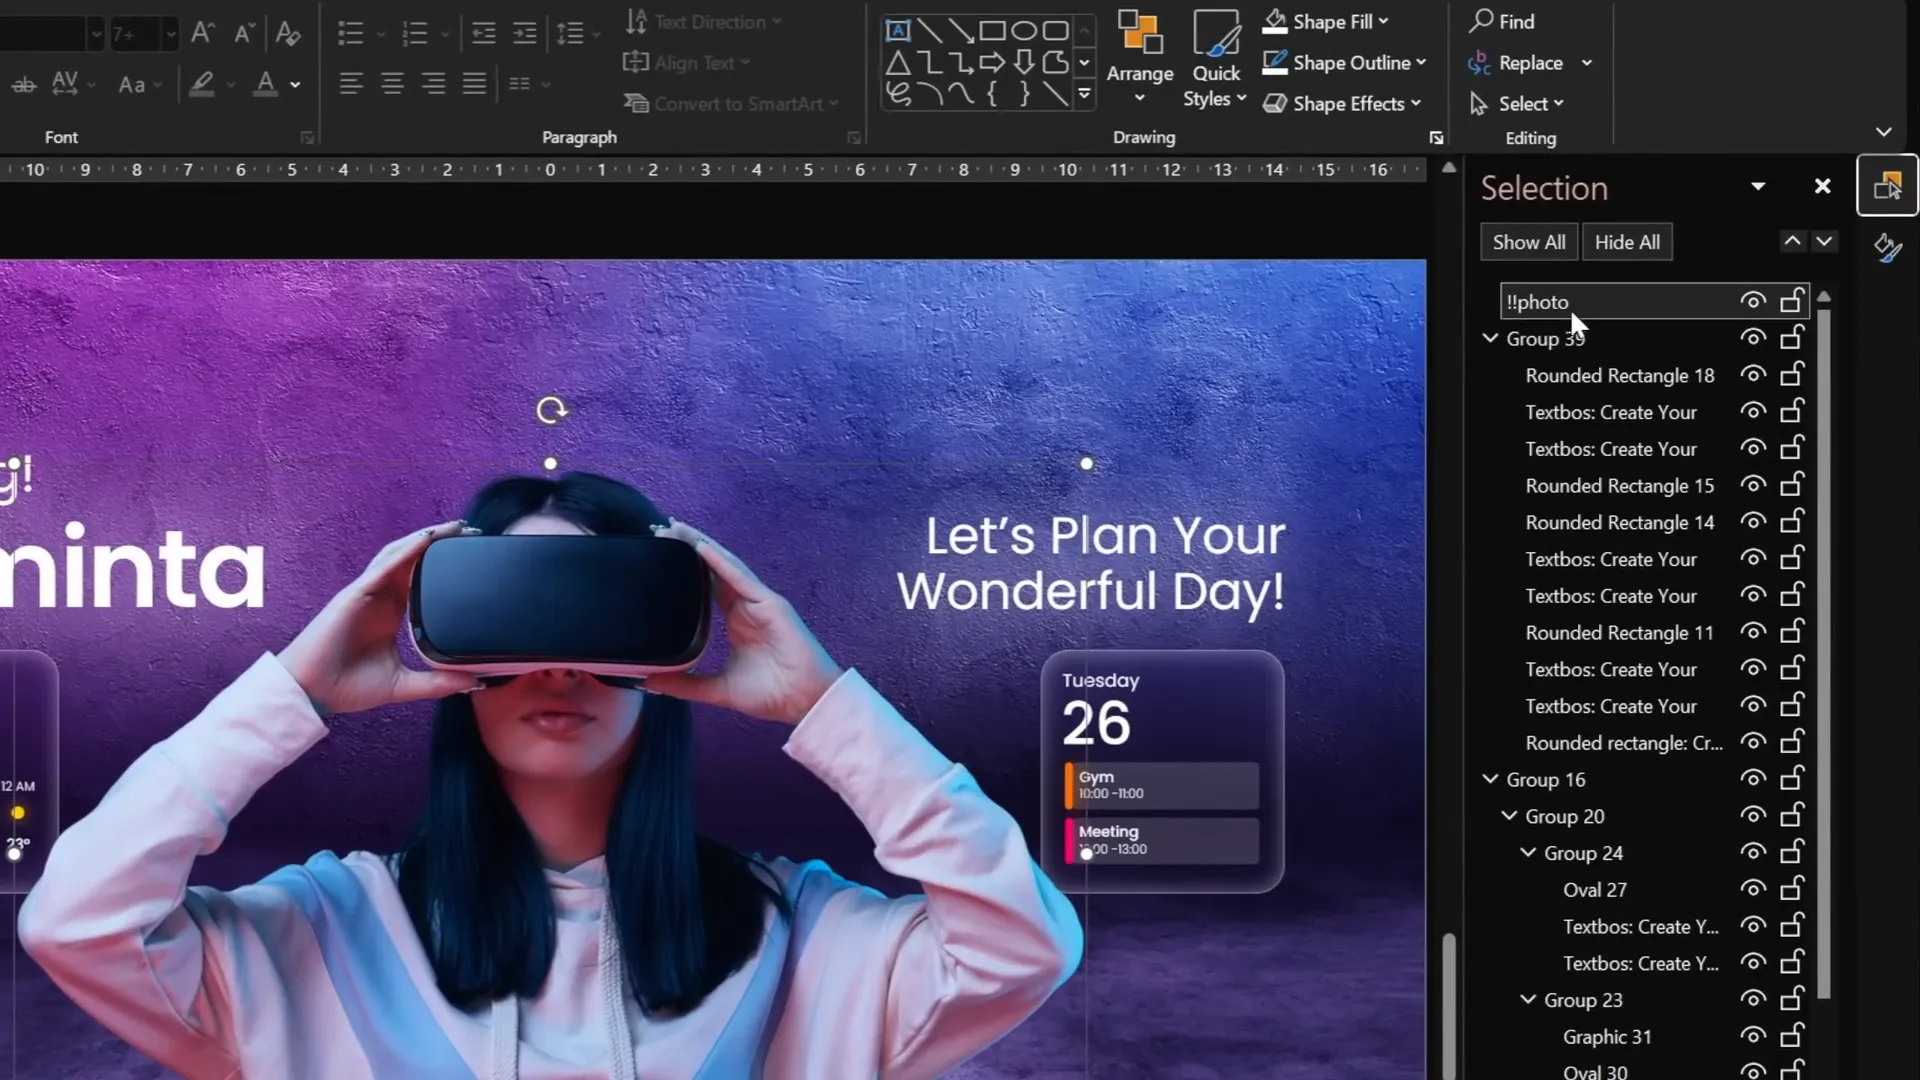Click Decrease Font Size icon
Viewport: 1920px width, 1080px height.
(x=244, y=33)
